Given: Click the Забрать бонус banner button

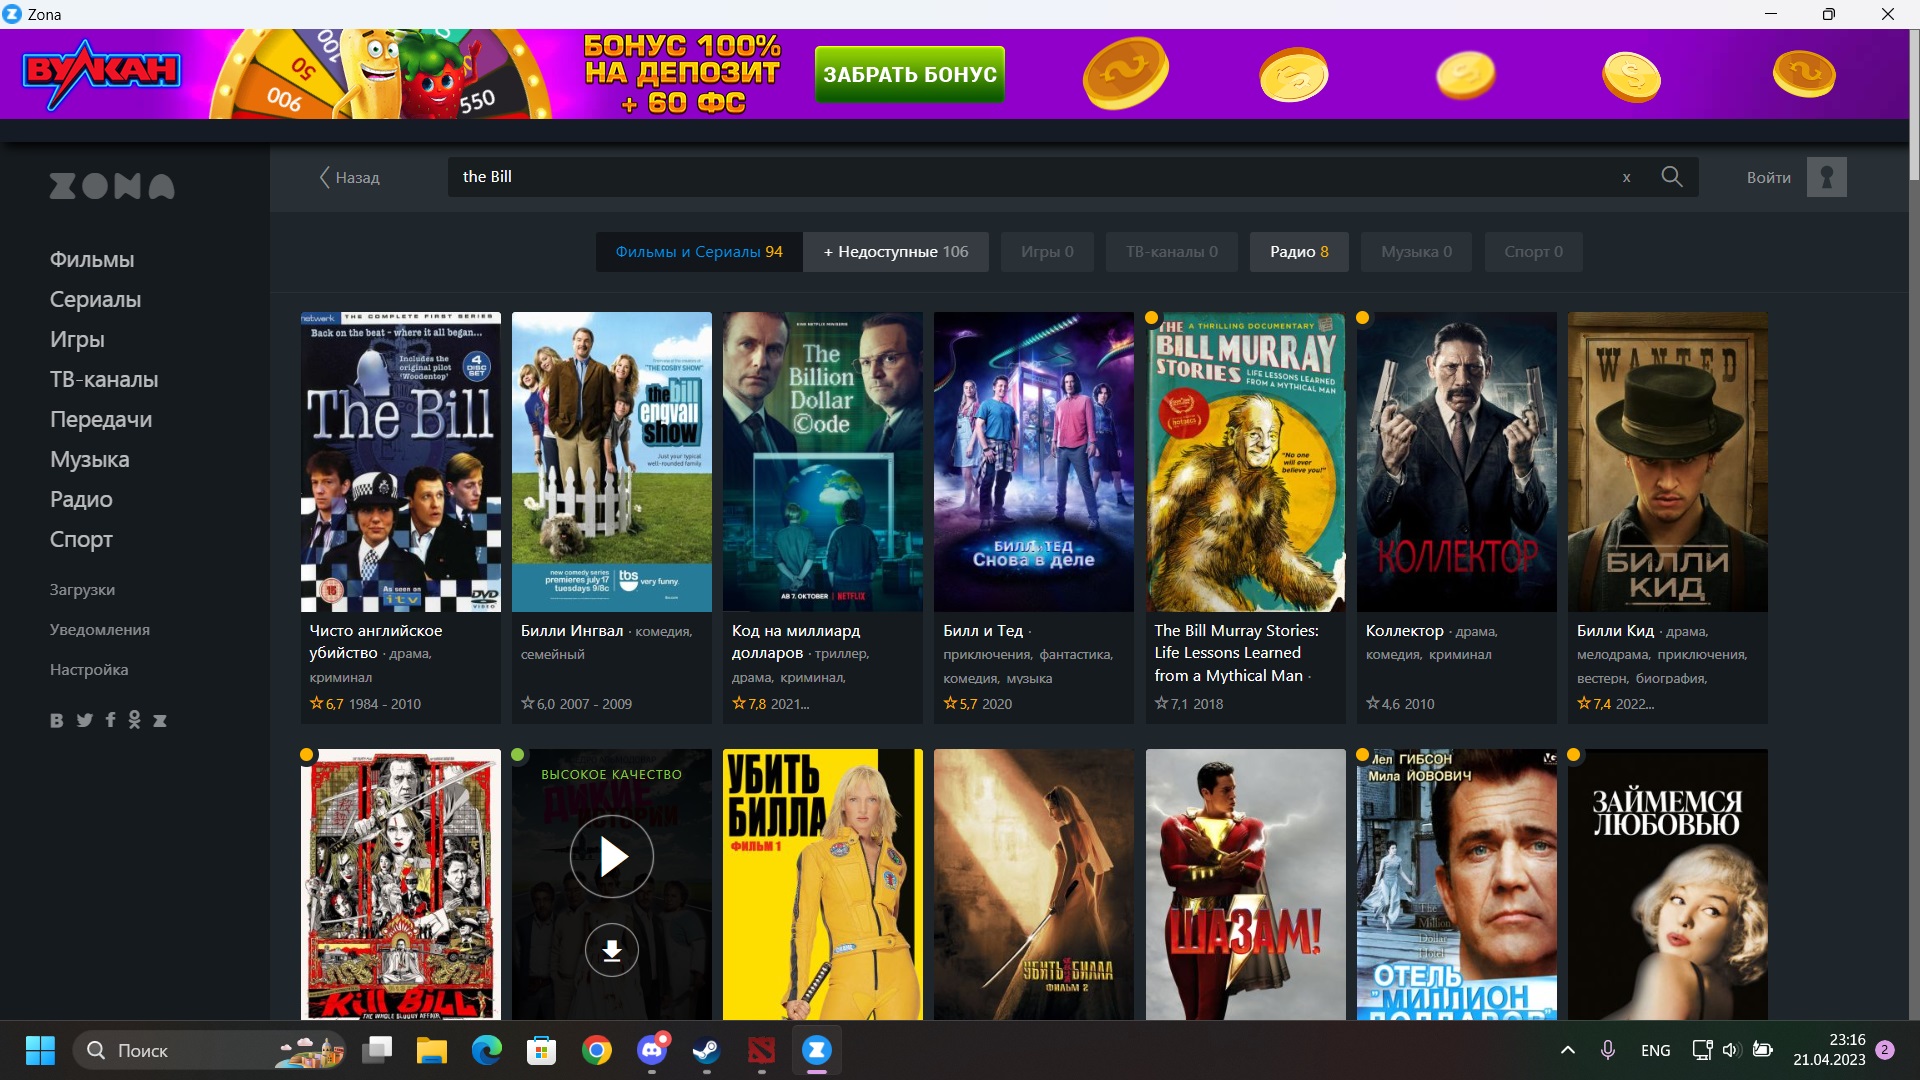Looking at the screenshot, I should click(909, 74).
